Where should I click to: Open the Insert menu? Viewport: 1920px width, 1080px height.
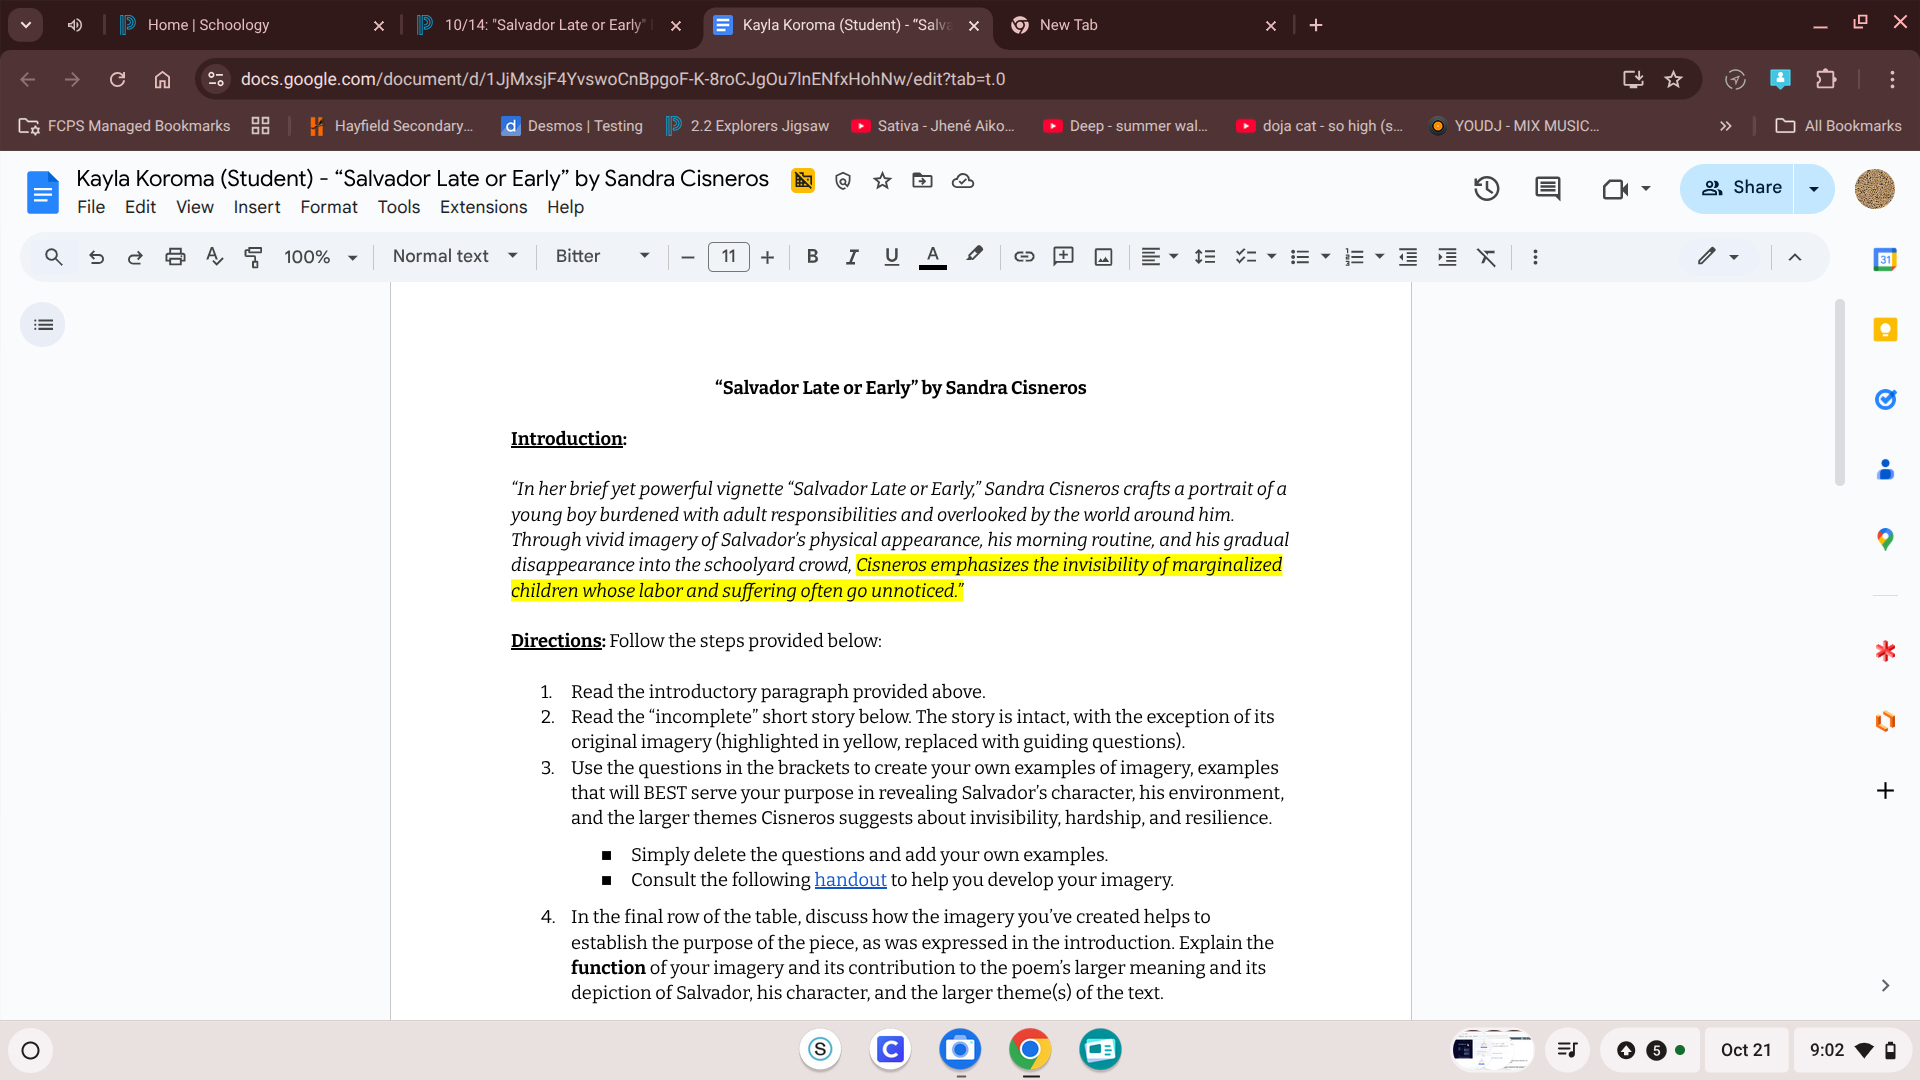click(257, 207)
